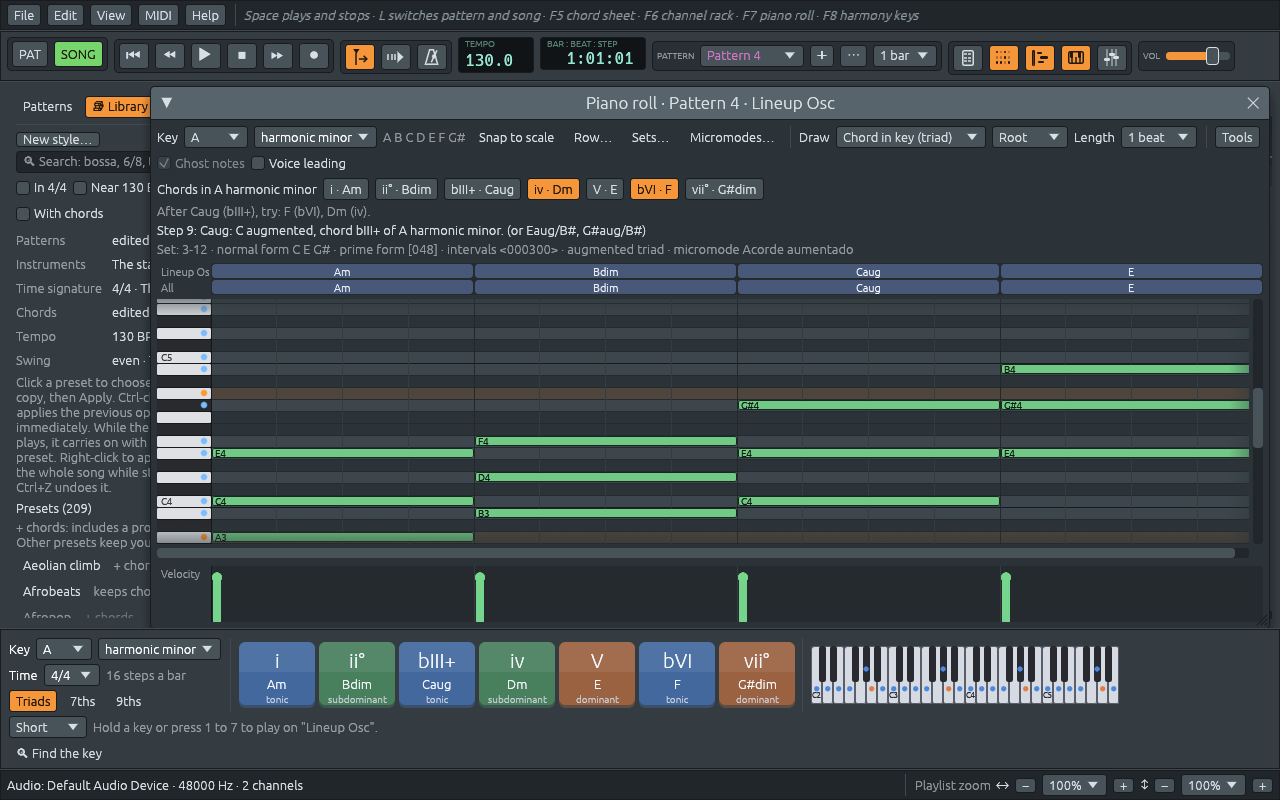Select 9ths chord type
This screenshot has width=1280, height=800.
point(129,701)
